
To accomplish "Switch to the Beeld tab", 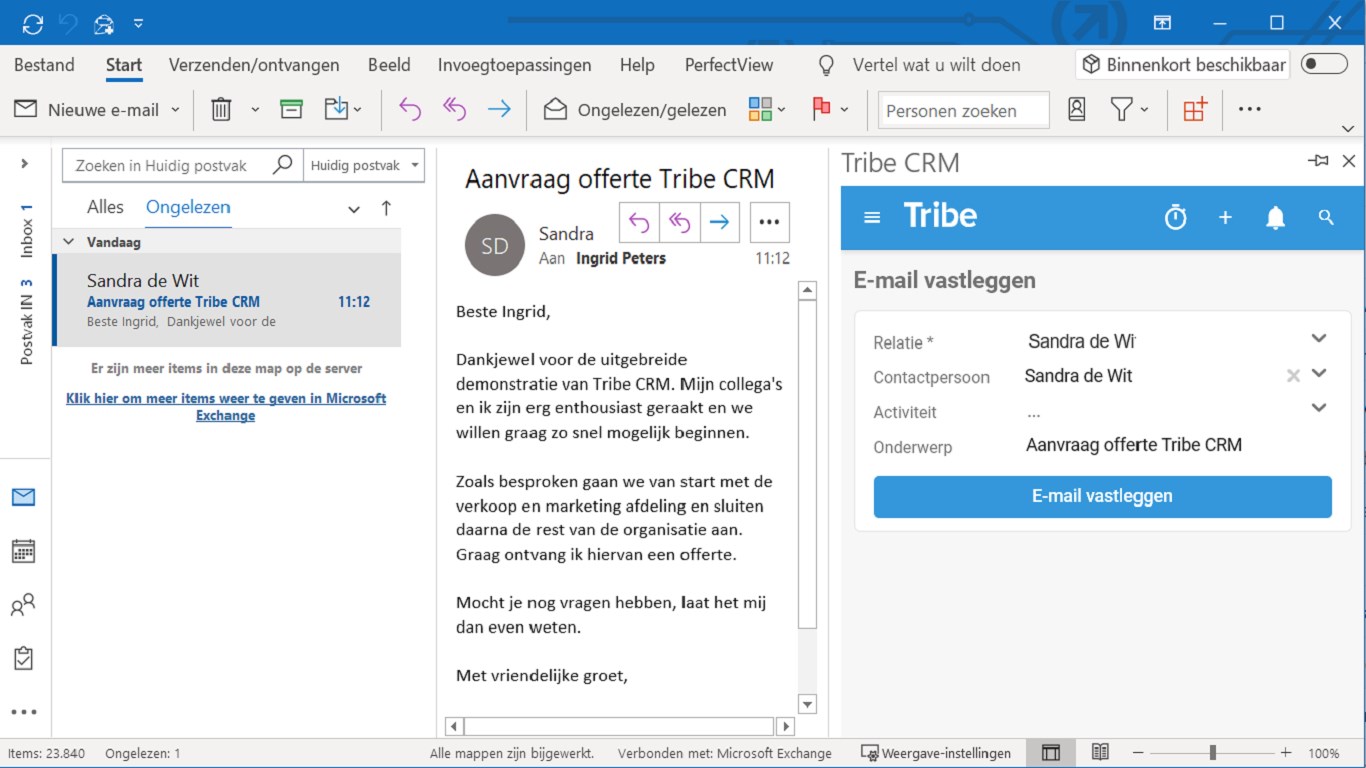I will point(389,65).
